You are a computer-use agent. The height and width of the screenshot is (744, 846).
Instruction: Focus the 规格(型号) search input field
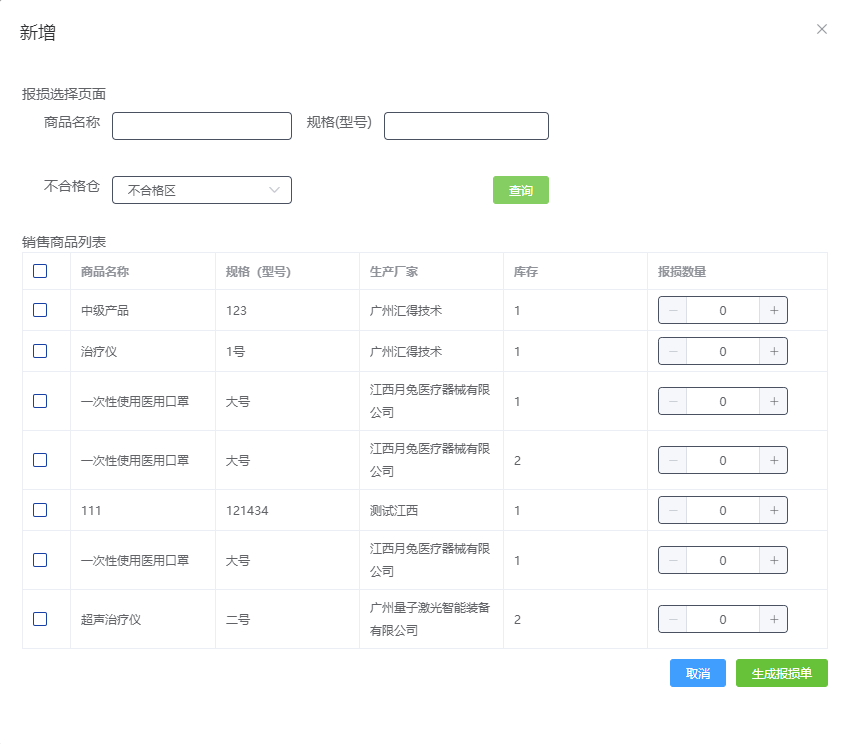(466, 126)
